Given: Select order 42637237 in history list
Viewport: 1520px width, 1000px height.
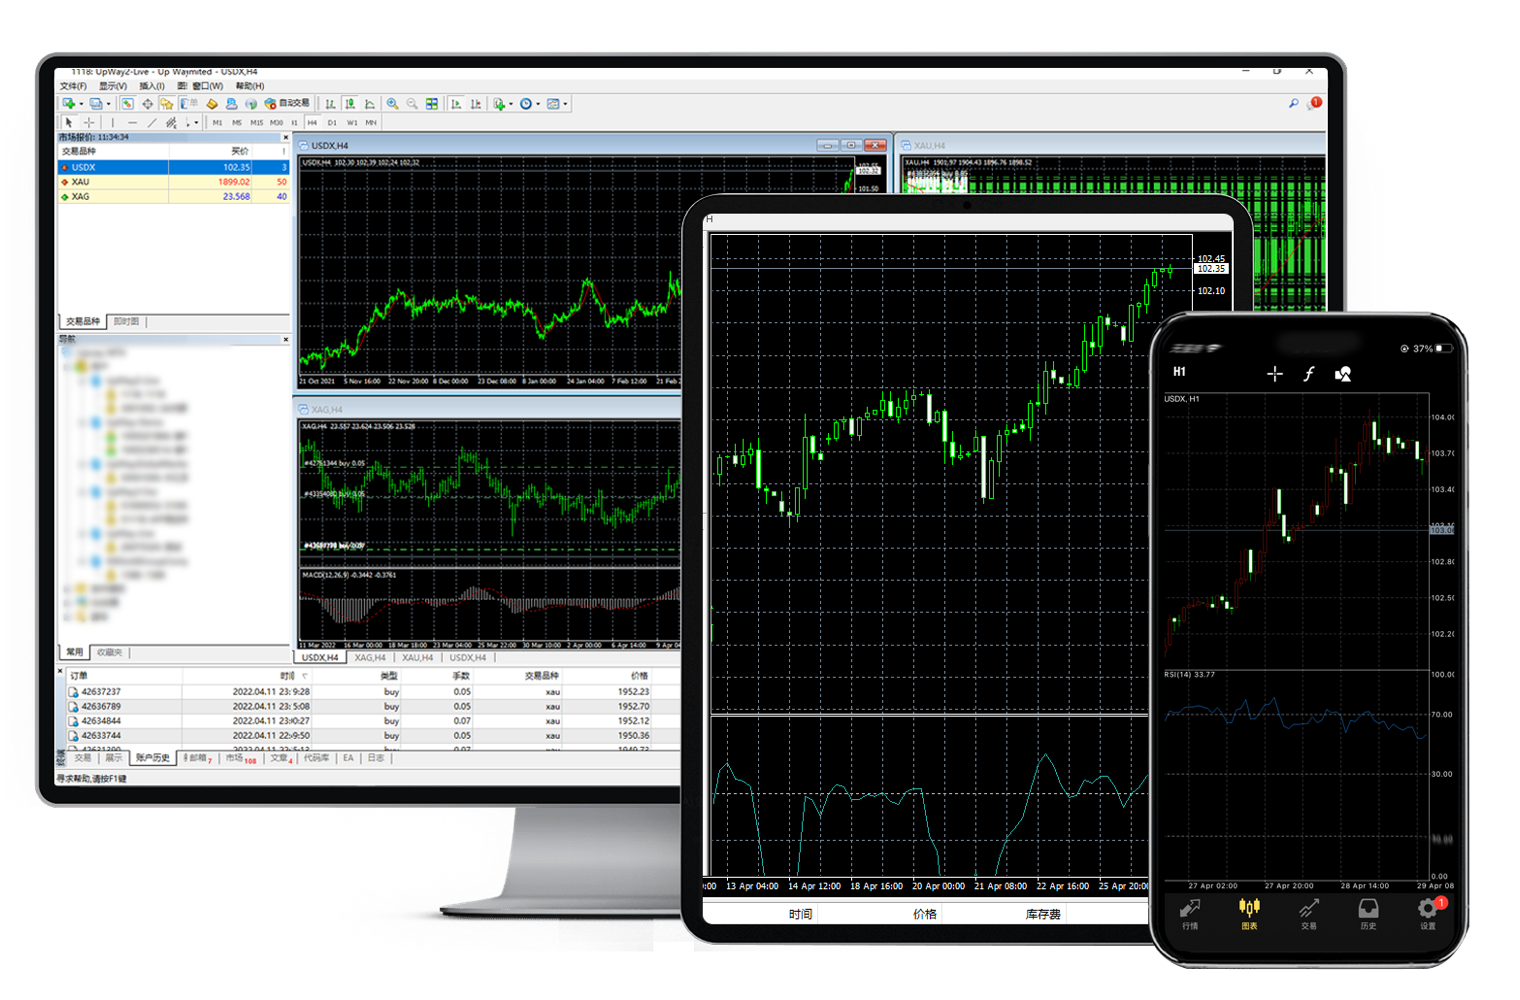Looking at the screenshot, I should tap(101, 692).
